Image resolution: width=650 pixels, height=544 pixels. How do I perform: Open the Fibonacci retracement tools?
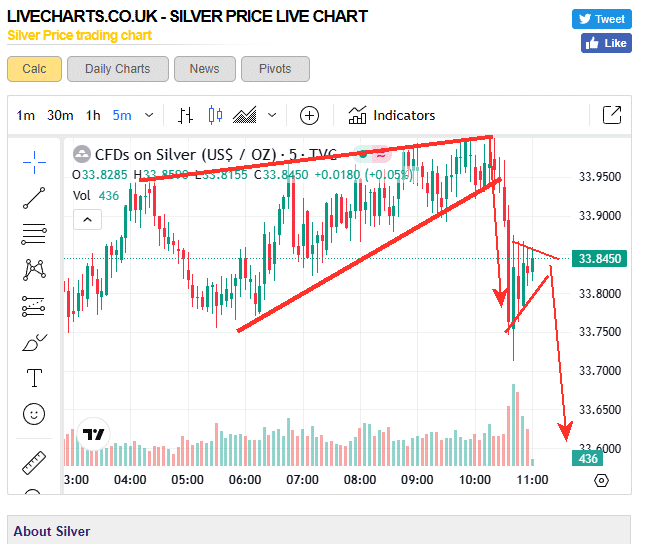point(35,234)
